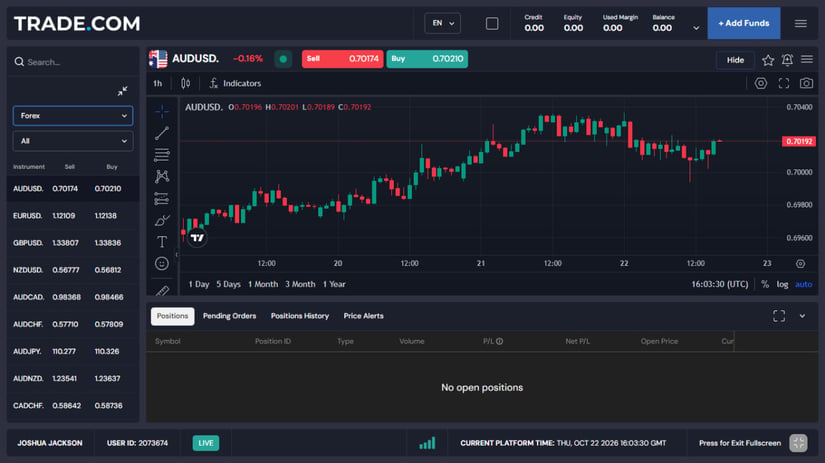Screen dimensions: 825x463
Task: Open the All filter dropdown
Action: (x=73, y=141)
